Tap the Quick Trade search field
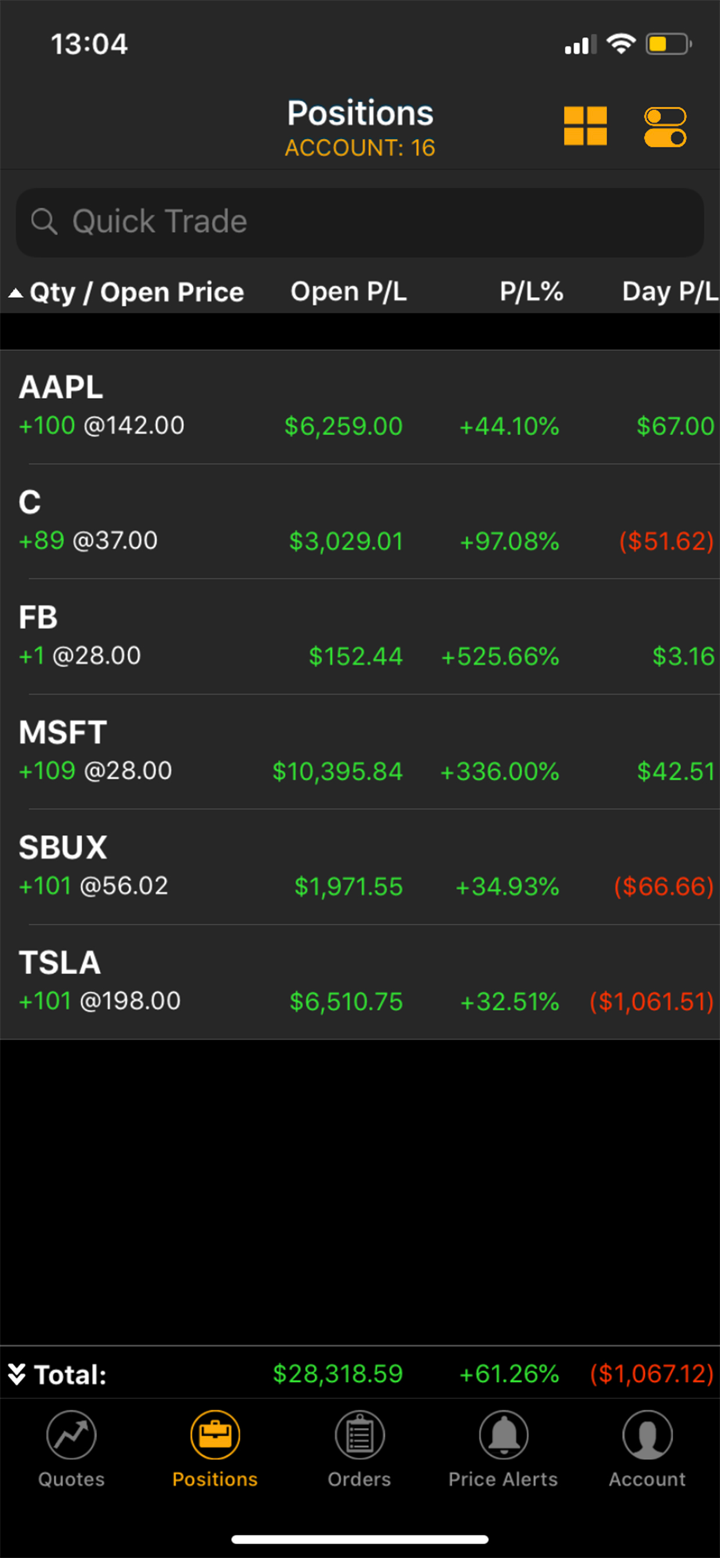 click(x=360, y=221)
